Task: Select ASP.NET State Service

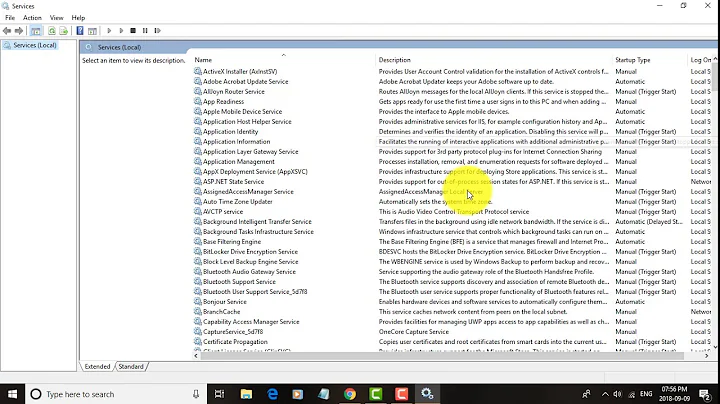Action: [x=234, y=182]
